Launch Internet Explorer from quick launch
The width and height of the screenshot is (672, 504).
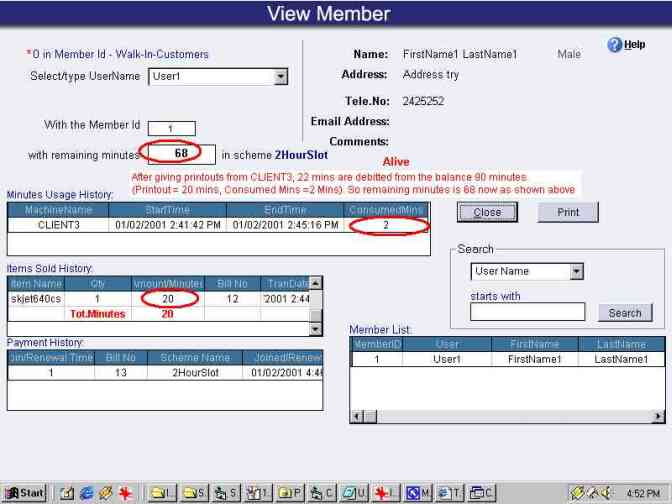pyautogui.click(x=86, y=493)
